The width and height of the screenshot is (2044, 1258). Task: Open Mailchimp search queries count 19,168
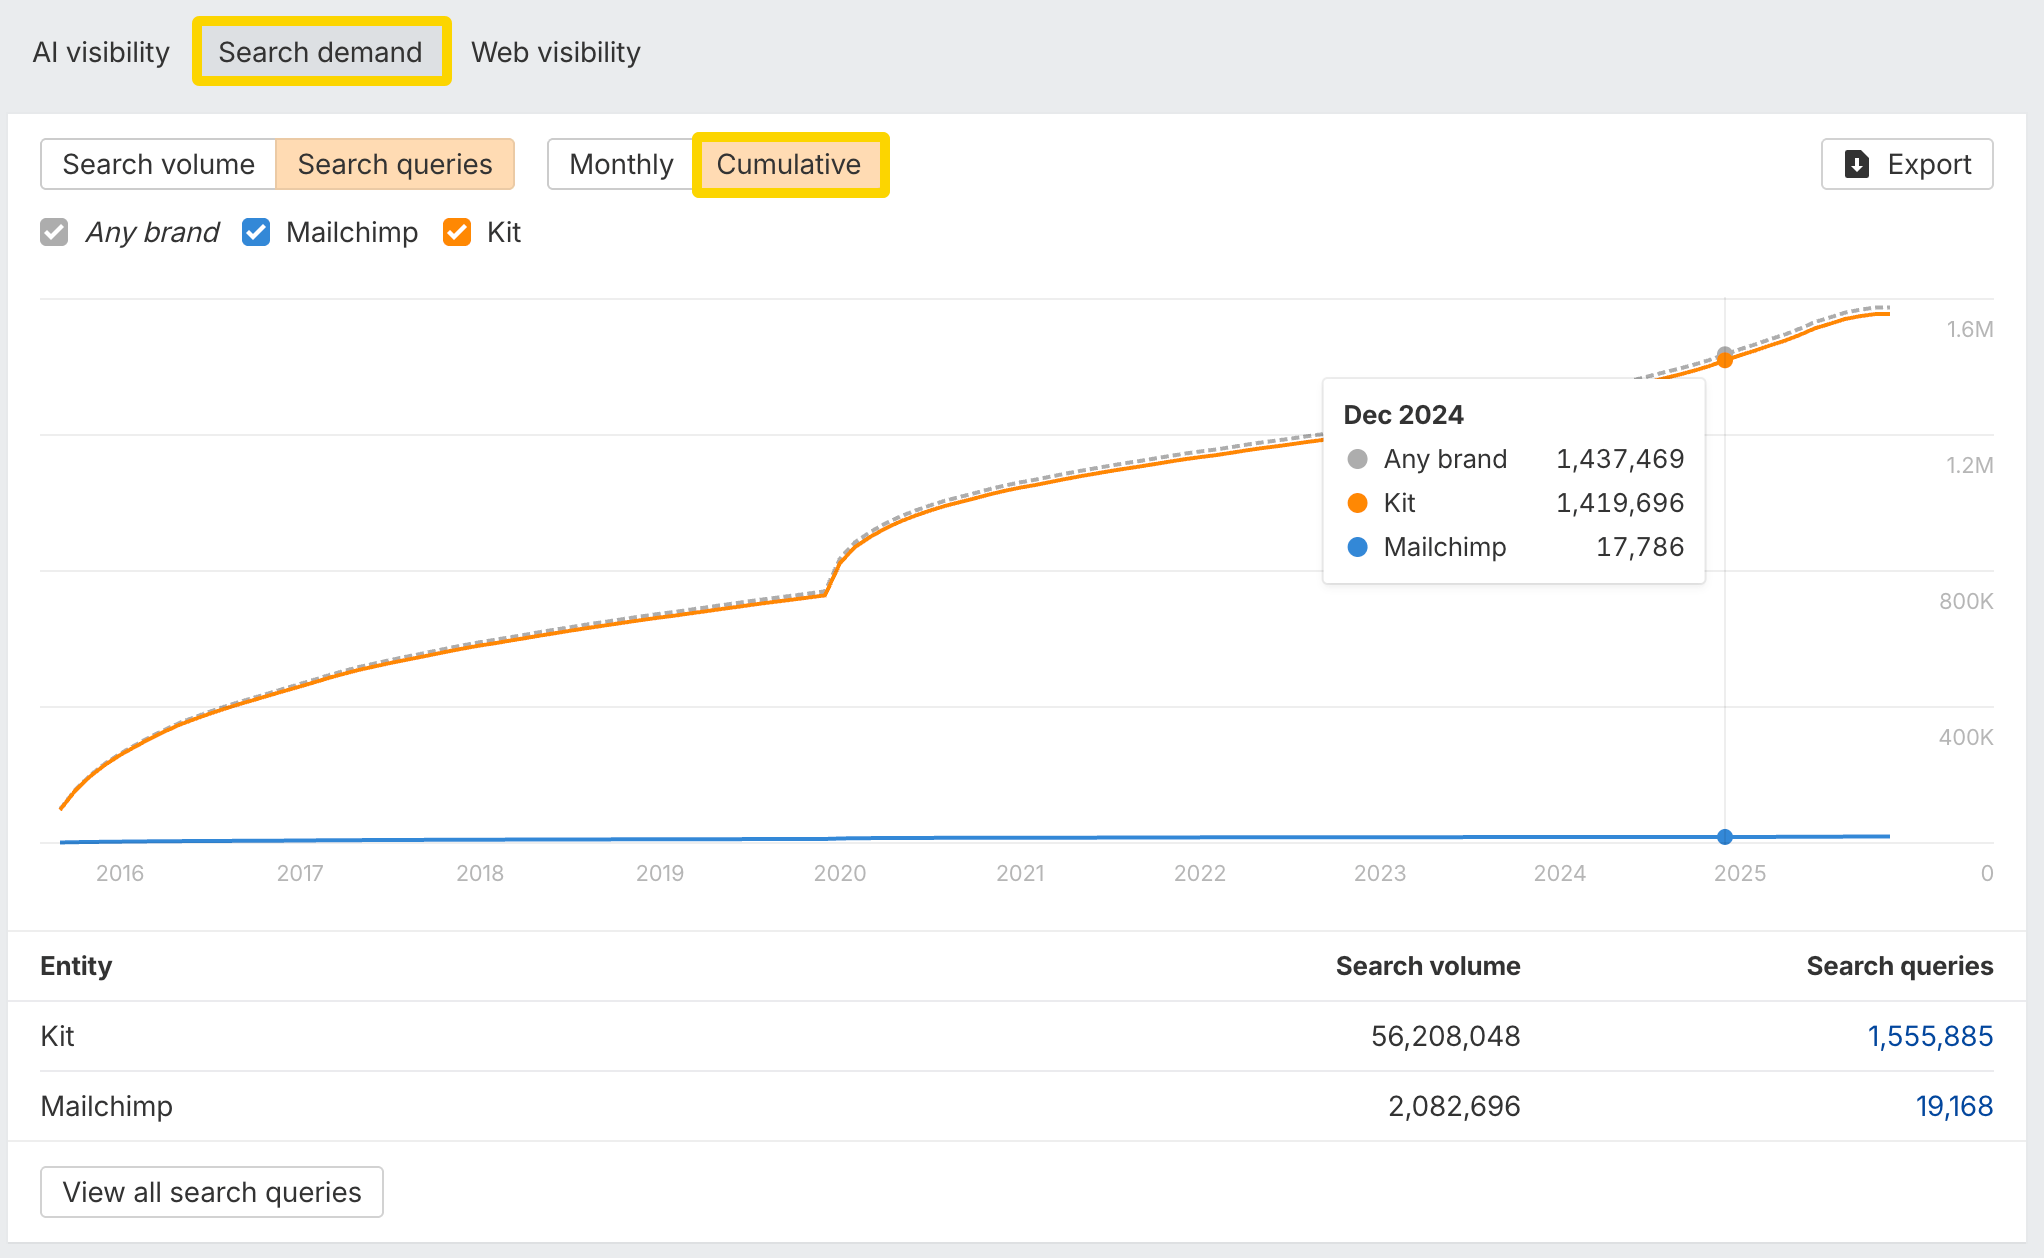coord(1953,1106)
